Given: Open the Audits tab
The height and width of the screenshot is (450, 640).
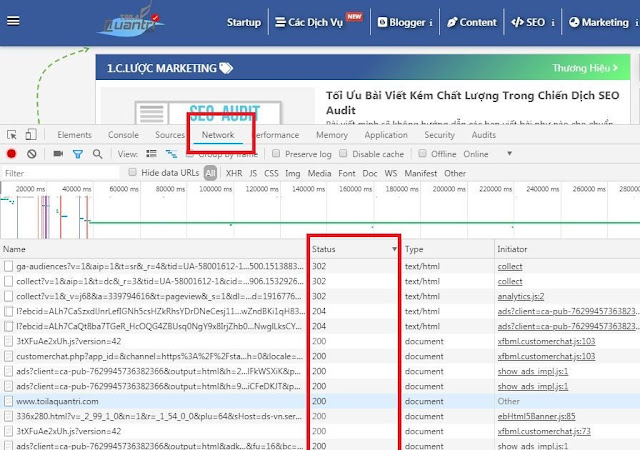Looking at the screenshot, I should pos(484,135).
